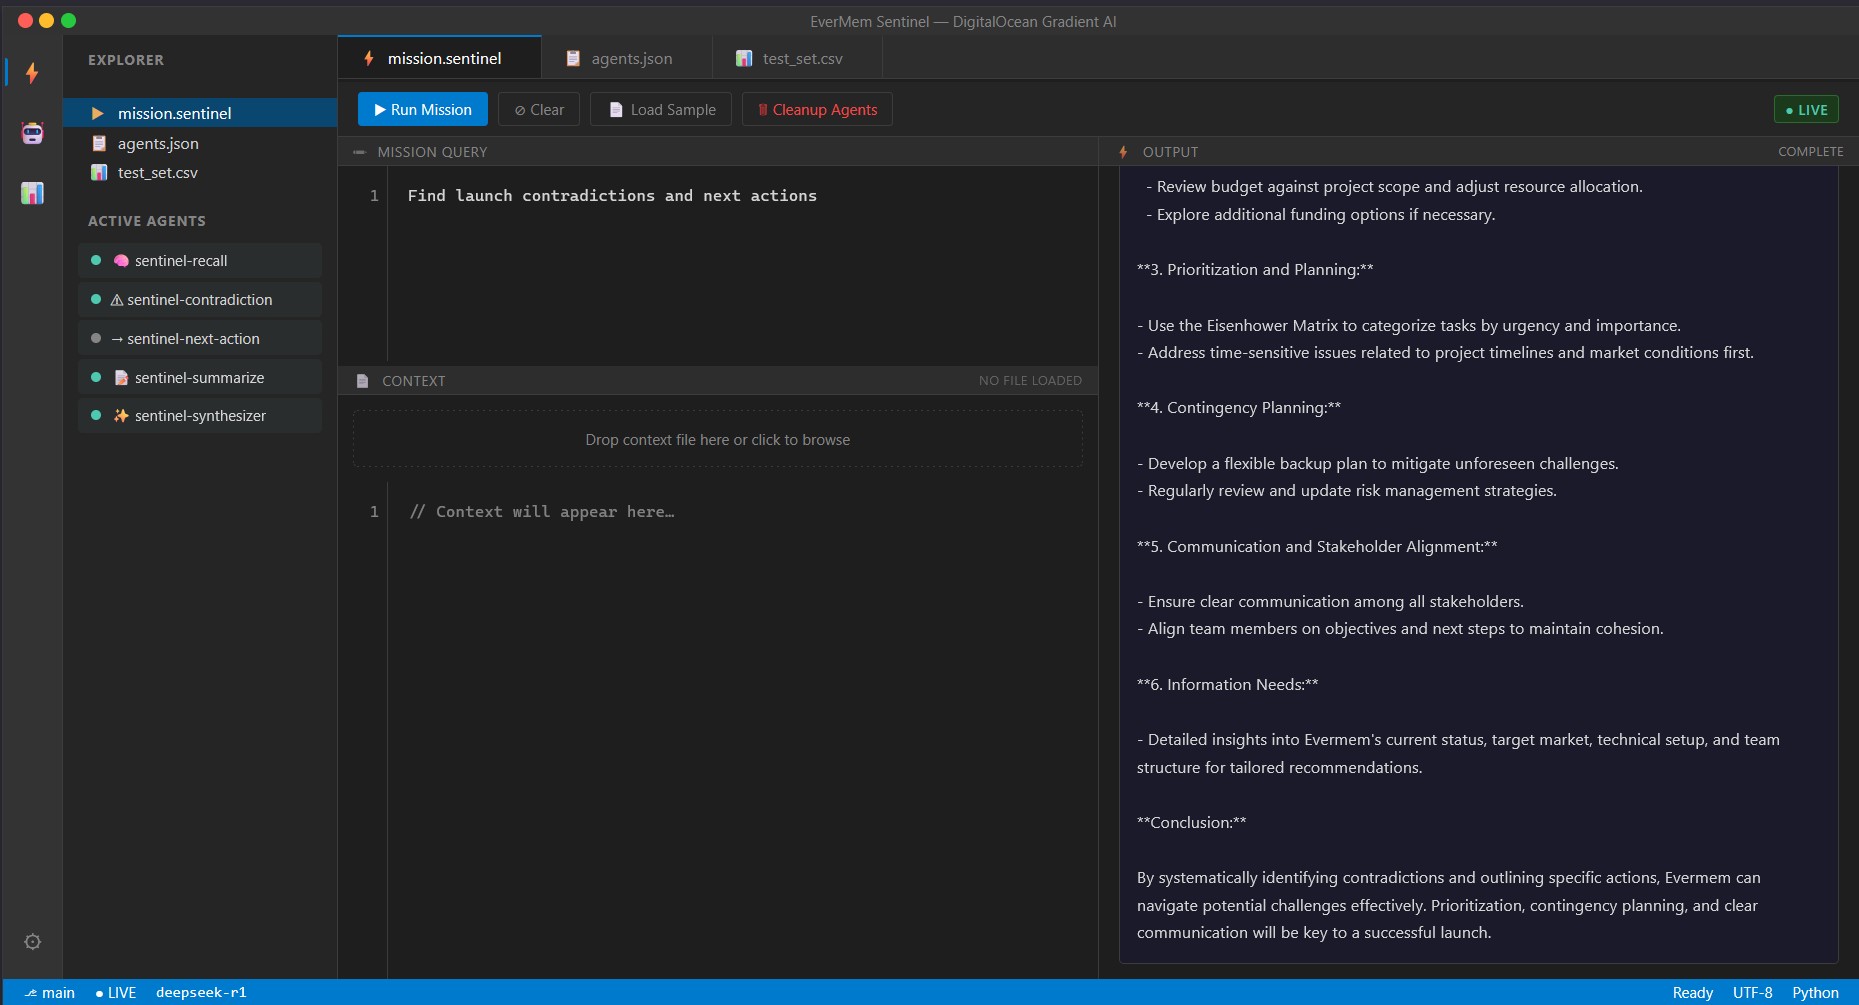Viewport: 1859px width, 1005px height.
Task: Click the EXPLORER sidebar heading
Action: pyautogui.click(x=126, y=60)
